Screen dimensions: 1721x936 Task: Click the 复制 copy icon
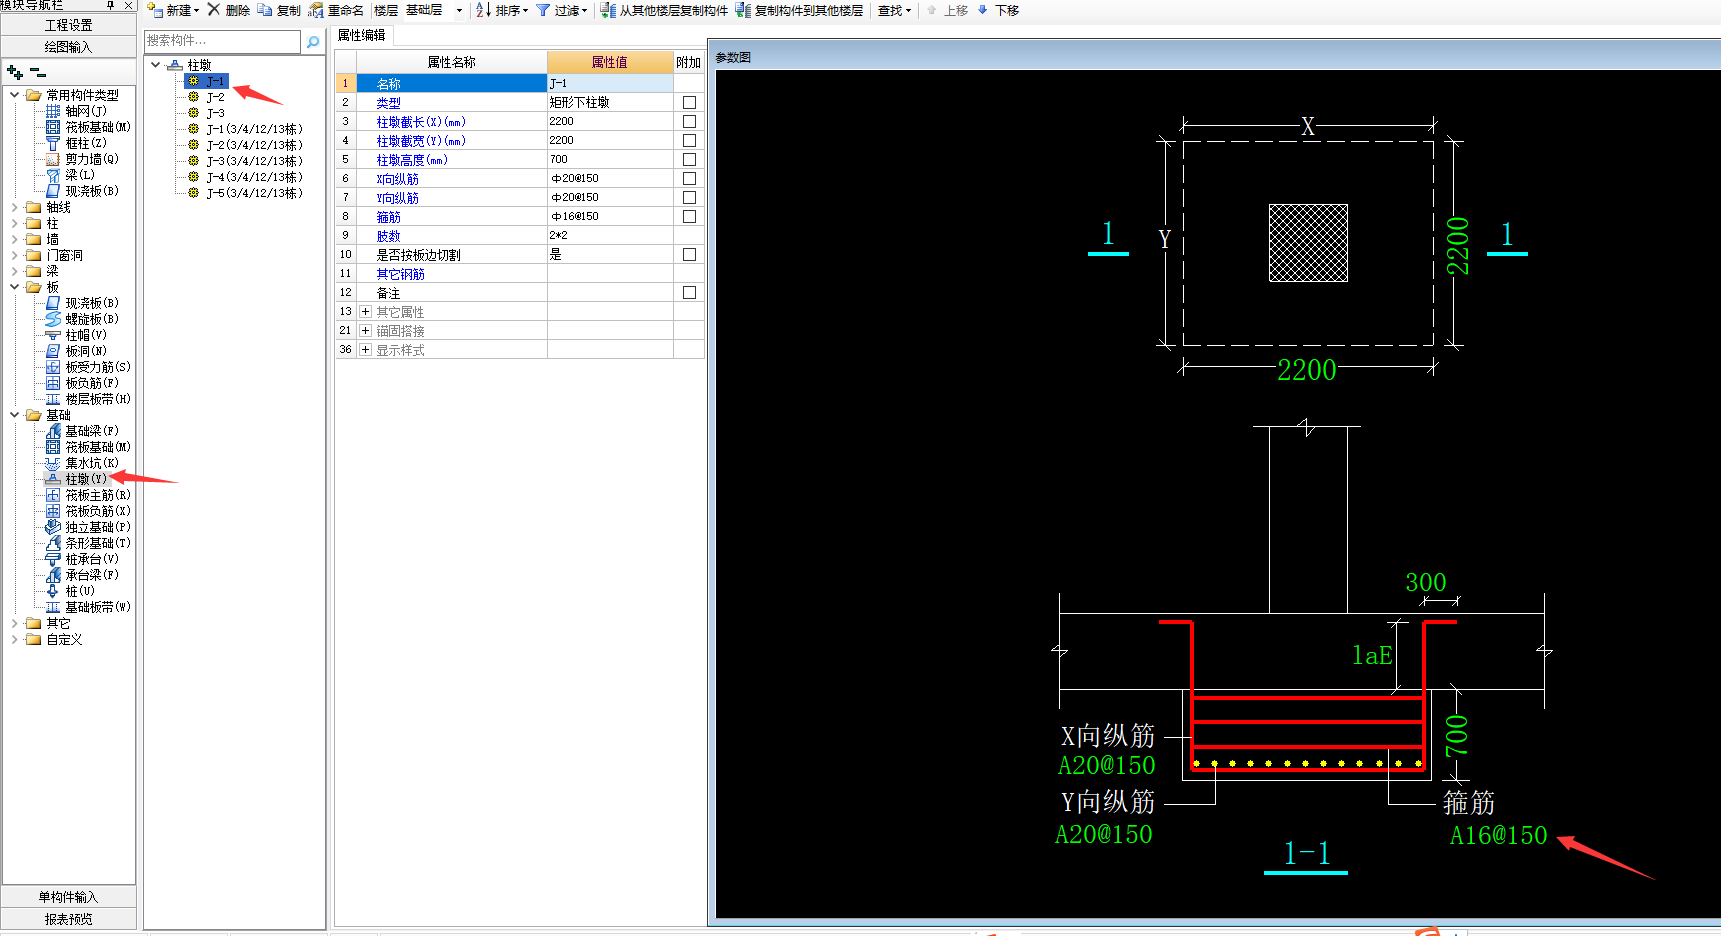265,10
